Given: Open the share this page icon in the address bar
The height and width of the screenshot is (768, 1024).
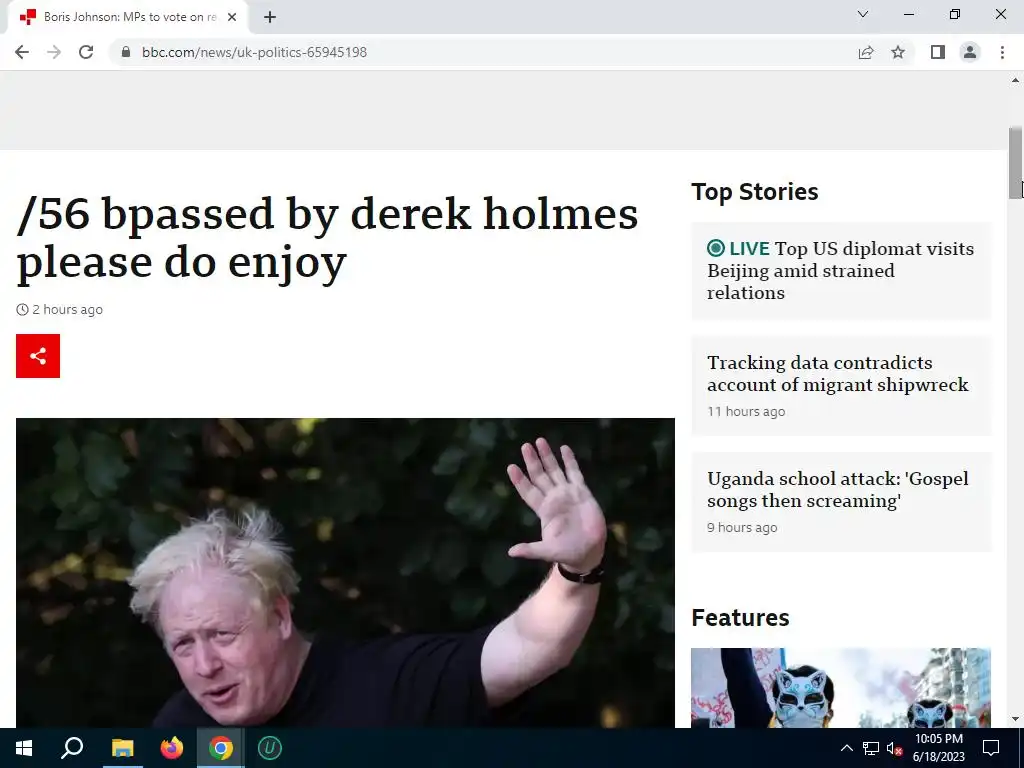Looking at the screenshot, I should 866,52.
